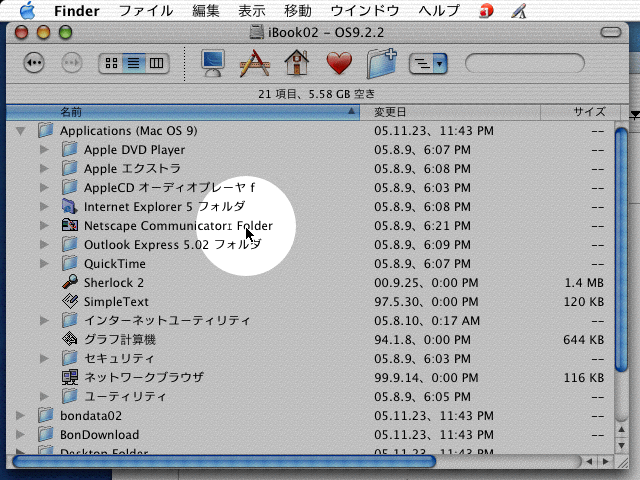Expand Netscape Communicator Folder

tap(44, 226)
